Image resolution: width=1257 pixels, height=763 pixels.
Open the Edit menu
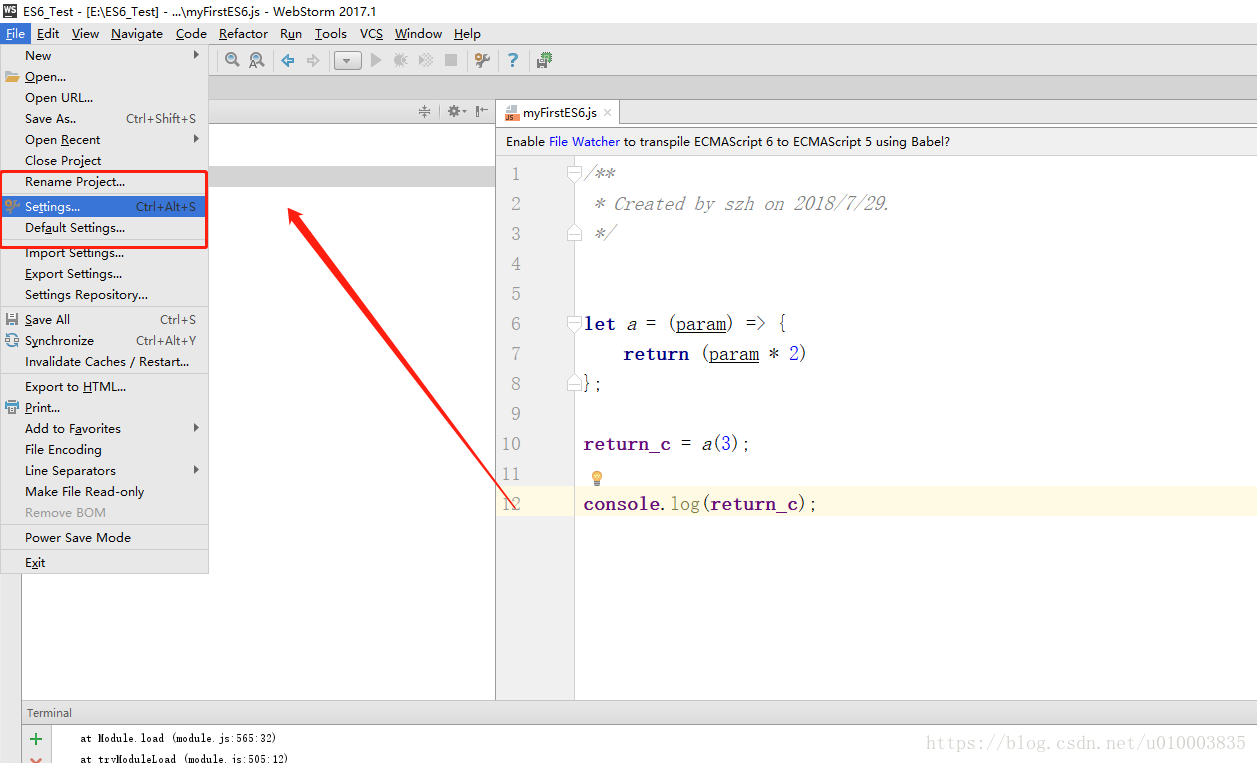[48, 33]
